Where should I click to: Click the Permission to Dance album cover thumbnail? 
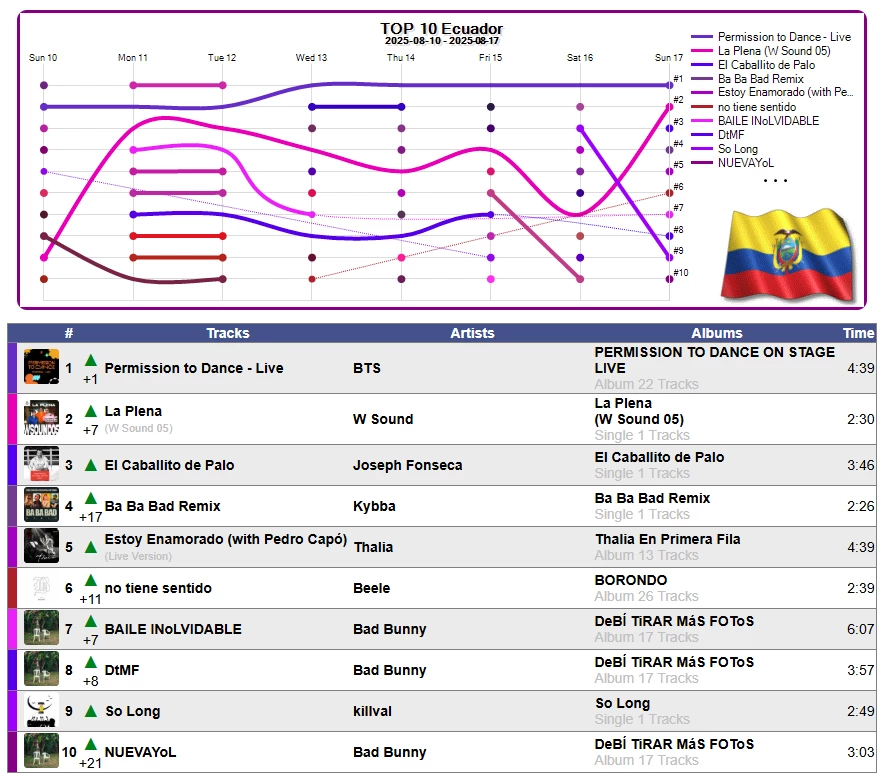[41, 366]
